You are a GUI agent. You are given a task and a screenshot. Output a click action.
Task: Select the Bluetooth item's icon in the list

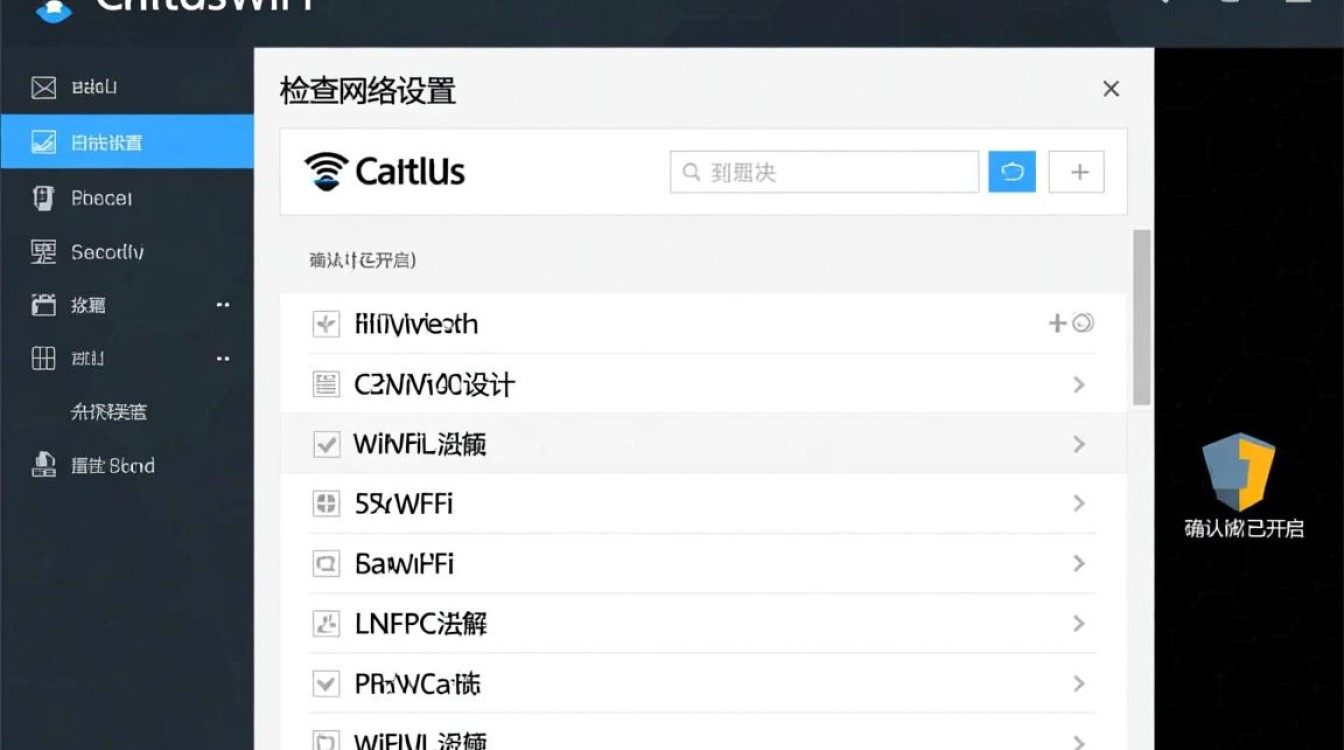click(325, 323)
